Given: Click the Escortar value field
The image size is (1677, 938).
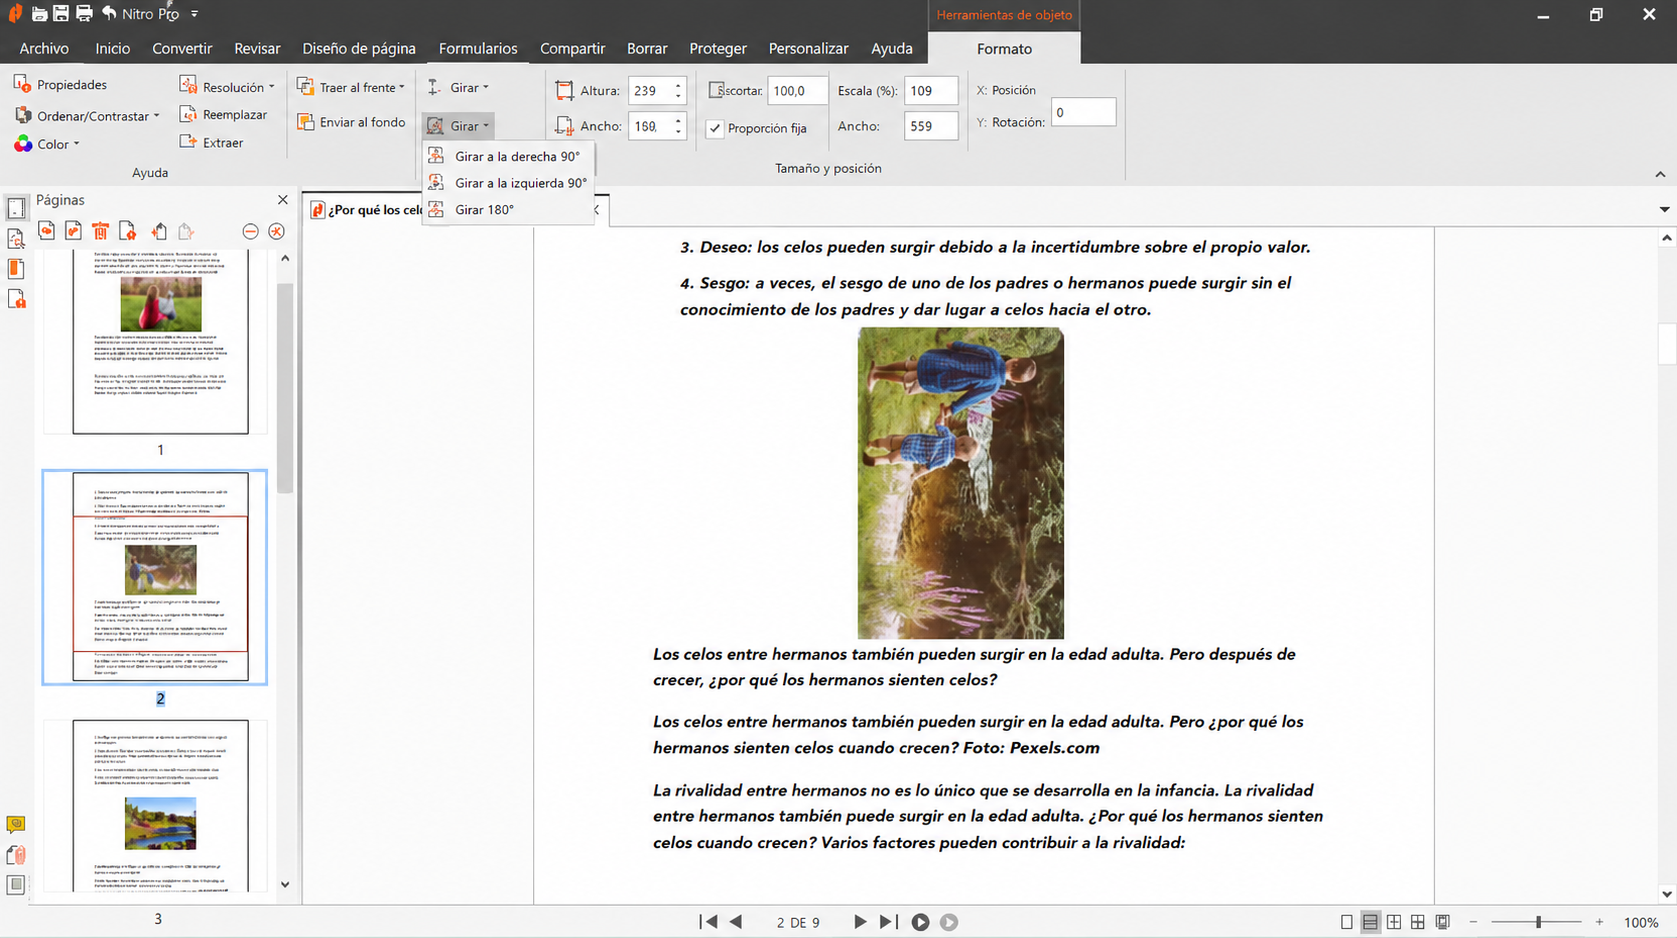Looking at the screenshot, I should click(797, 91).
